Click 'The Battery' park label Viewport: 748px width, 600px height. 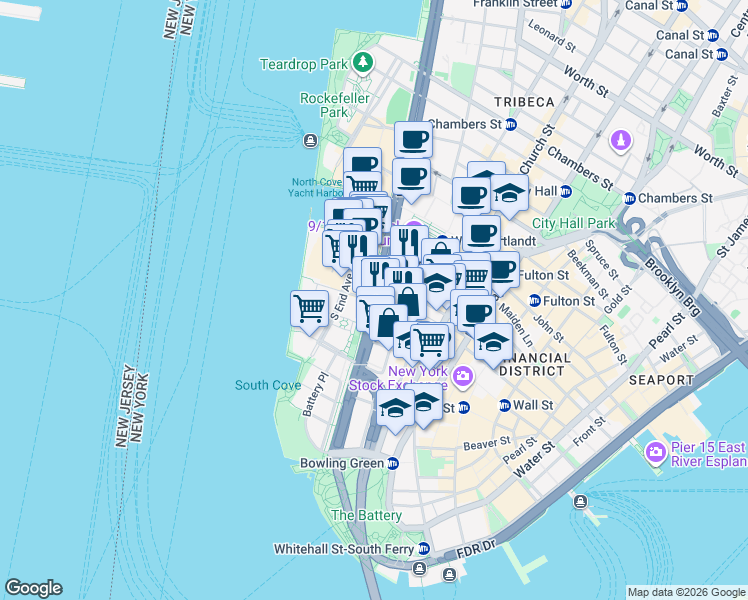[x=366, y=515]
